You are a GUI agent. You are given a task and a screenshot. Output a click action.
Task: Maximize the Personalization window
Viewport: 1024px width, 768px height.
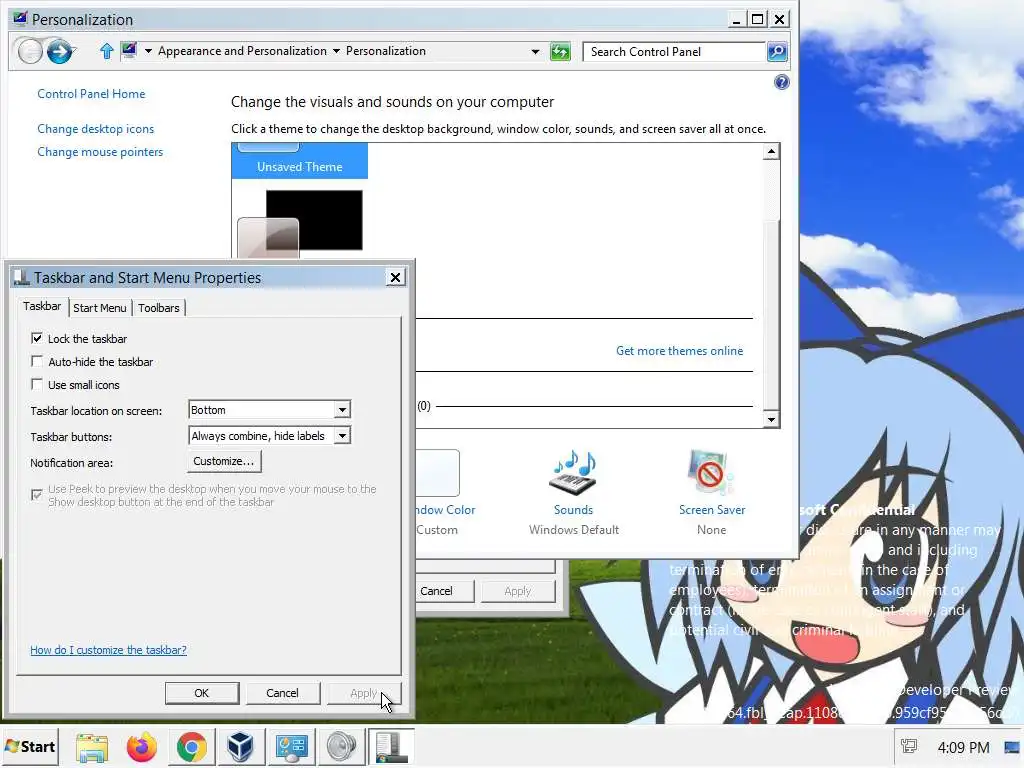tap(757, 20)
